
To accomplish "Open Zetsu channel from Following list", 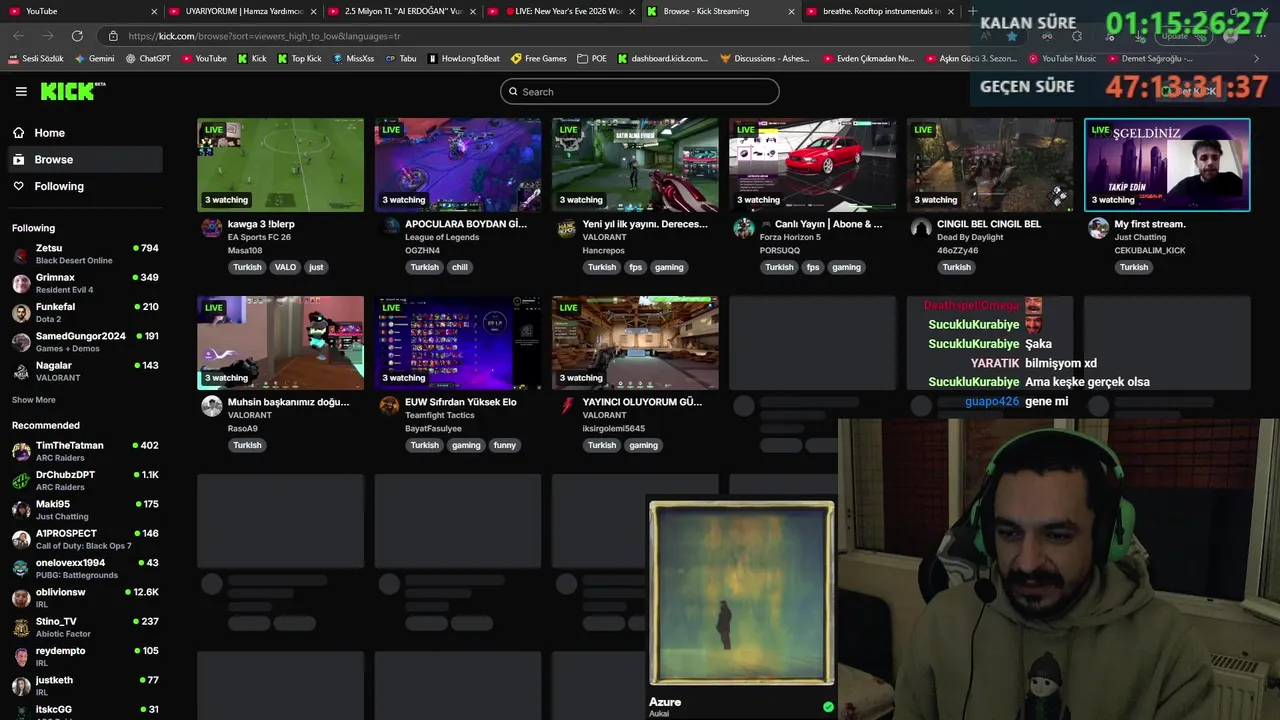I will click(x=85, y=254).
